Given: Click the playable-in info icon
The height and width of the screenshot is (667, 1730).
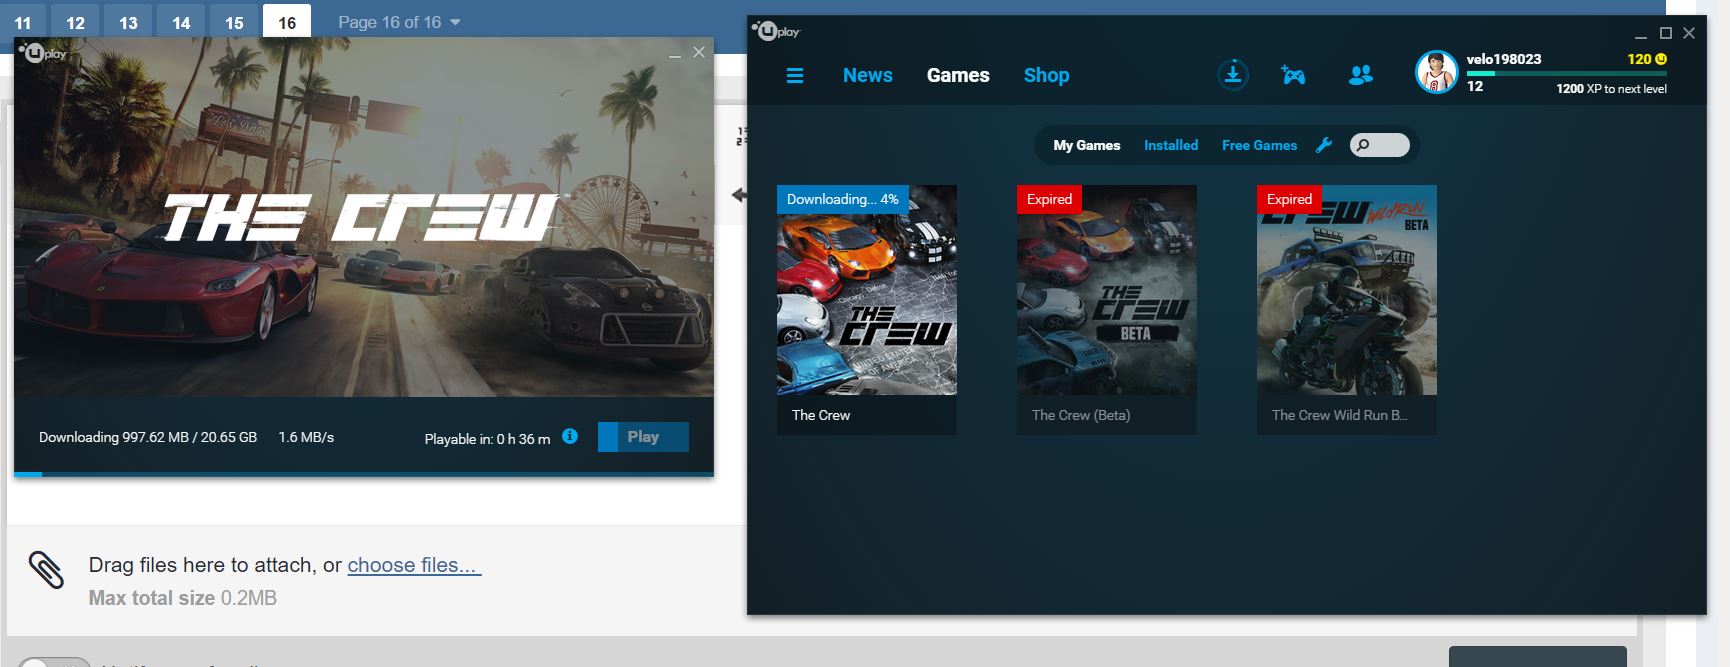Looking at the screenshot, I should coord(570,436).
